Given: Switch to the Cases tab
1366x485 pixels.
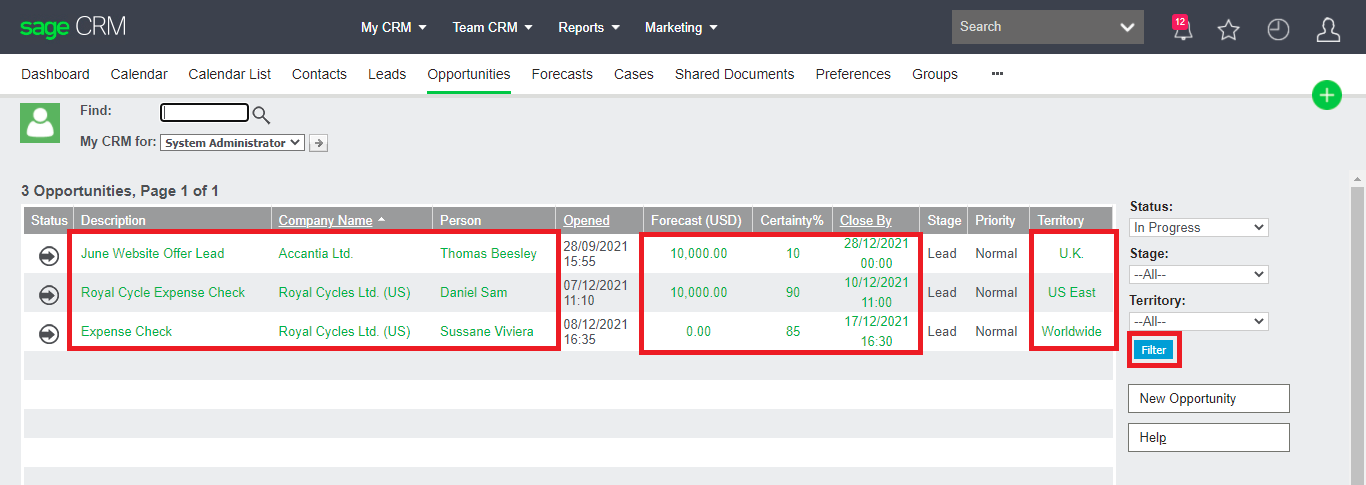Looking at the screenshot, I should tap(634, 74).
